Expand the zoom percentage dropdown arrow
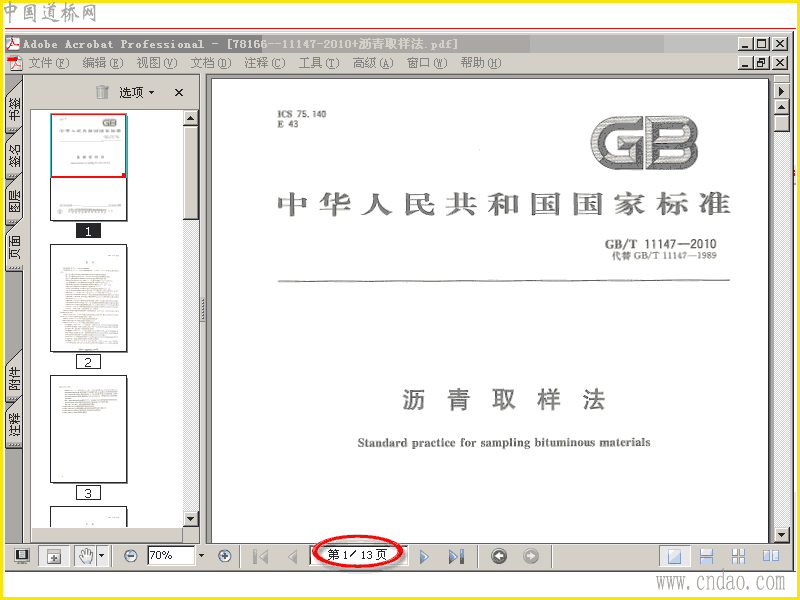Viewport: 800px width, 600px height. (x=201, y=556)
